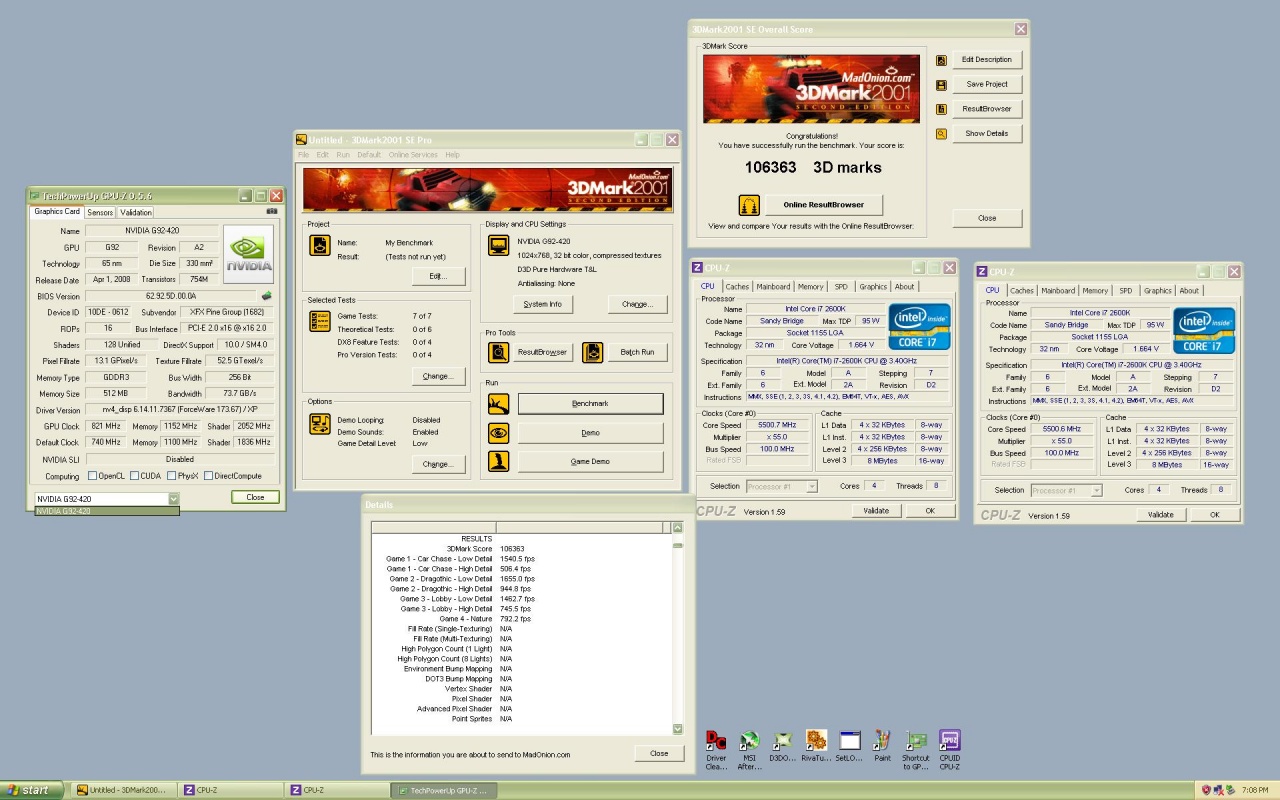Open the Driver Cleaner desktop shortcut
Image resolution: width=1280 pixels, height=800 pixels.
point(716,741)
